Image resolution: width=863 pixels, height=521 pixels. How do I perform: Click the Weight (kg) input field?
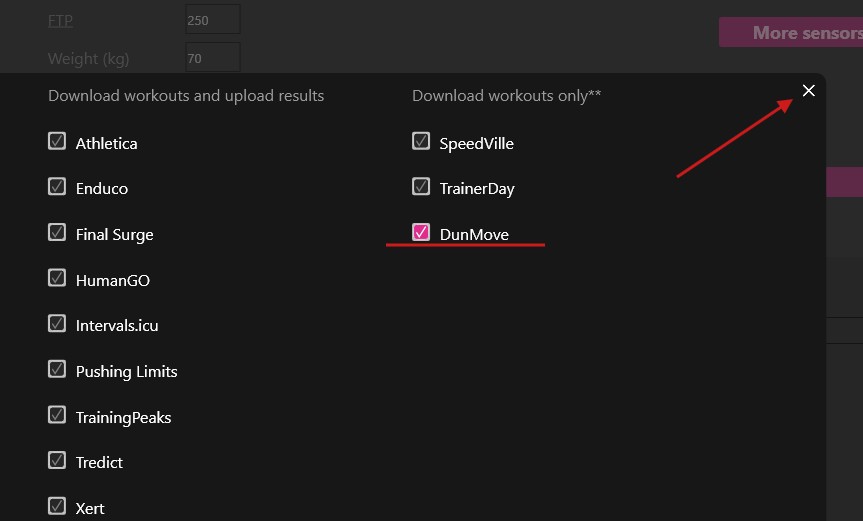[x=213, y=57]
